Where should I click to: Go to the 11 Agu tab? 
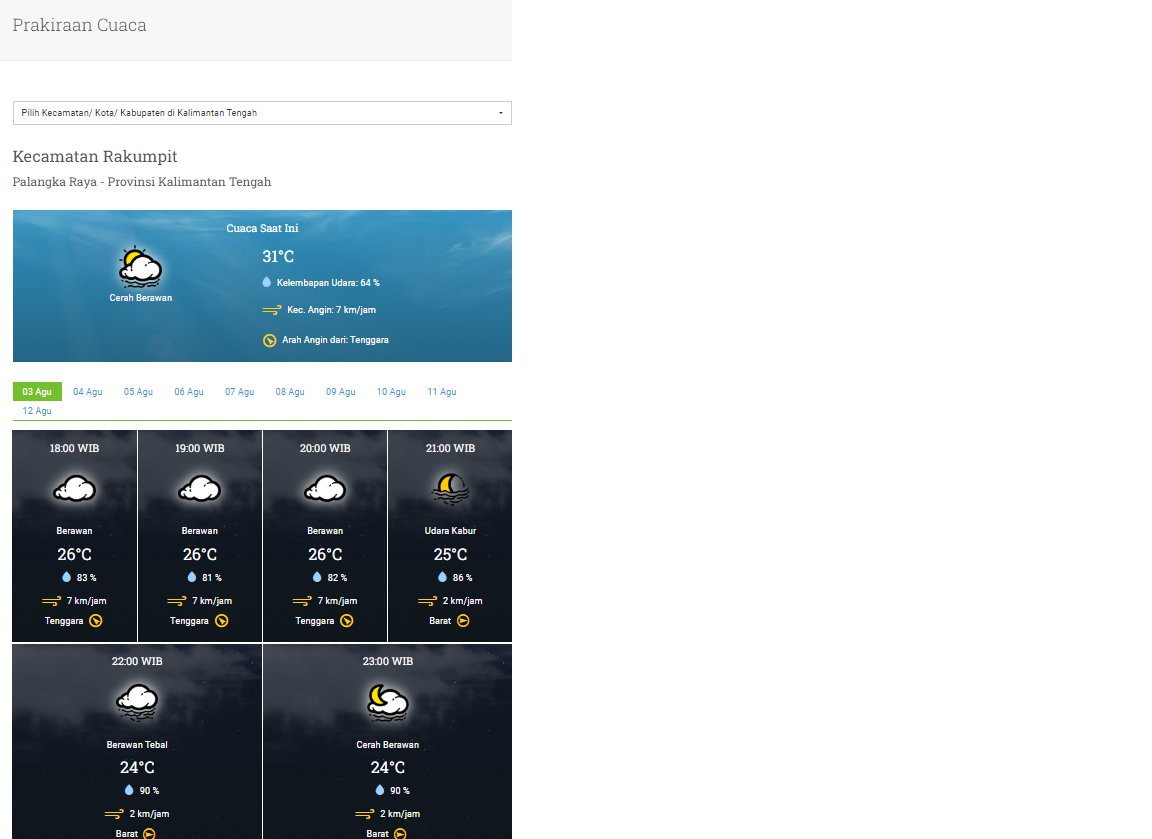(442, 392)
